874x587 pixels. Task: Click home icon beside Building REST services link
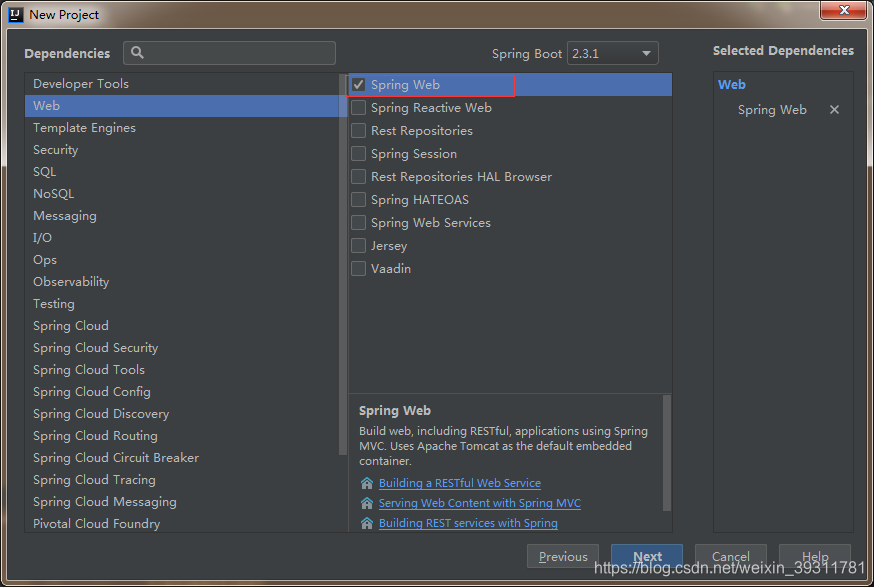(367, 523)
